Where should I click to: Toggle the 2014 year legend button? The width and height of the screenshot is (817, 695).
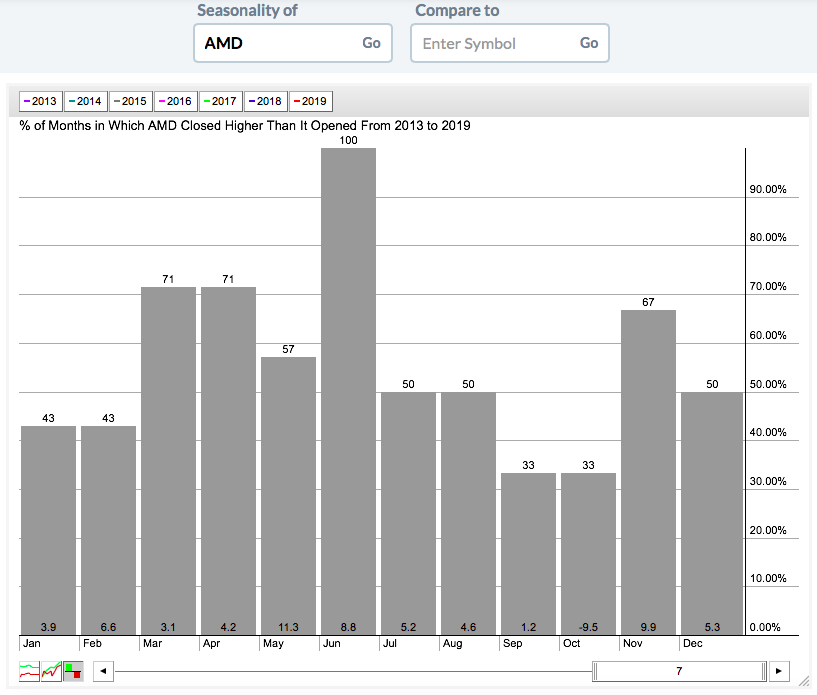tap(85, 101)
